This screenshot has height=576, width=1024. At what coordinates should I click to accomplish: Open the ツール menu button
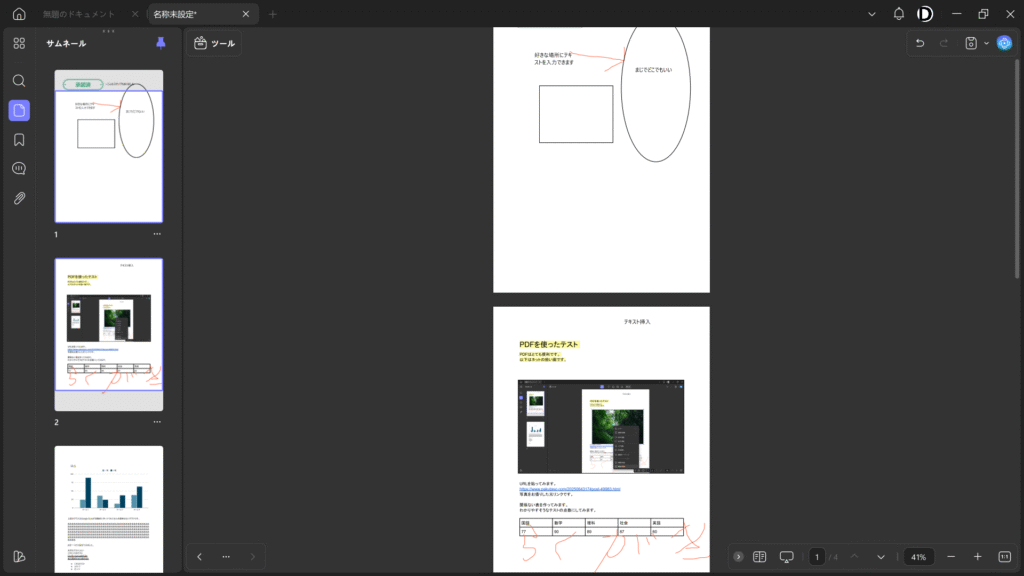pyautogui.click(x=214, y=43)
